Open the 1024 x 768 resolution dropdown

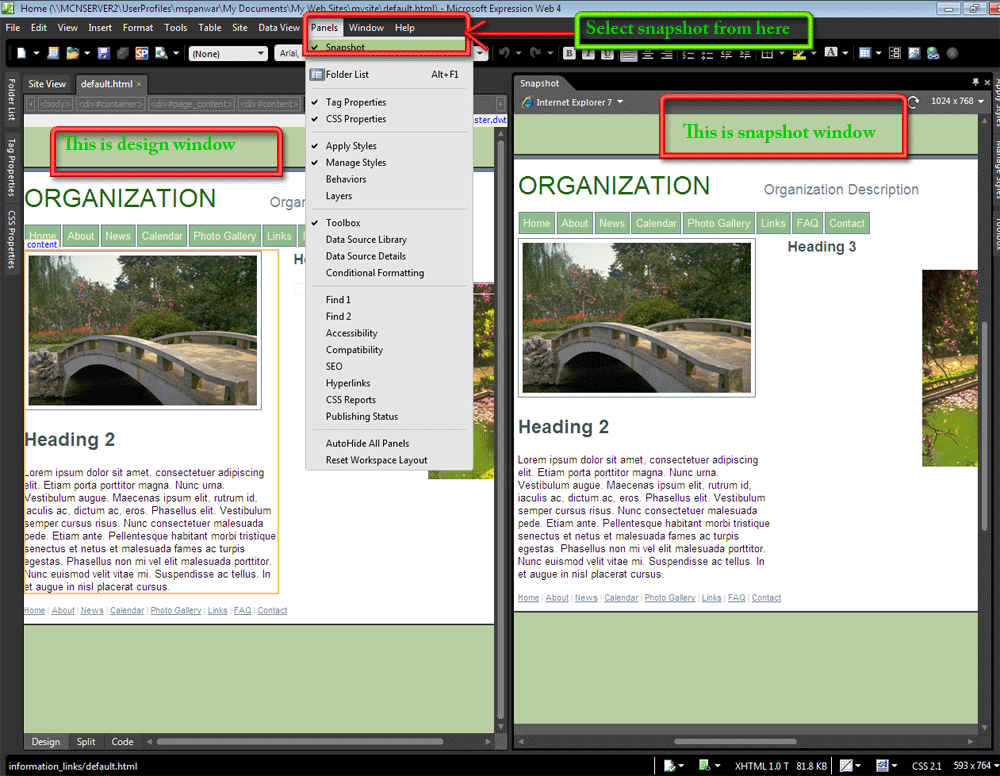(957, 101)
